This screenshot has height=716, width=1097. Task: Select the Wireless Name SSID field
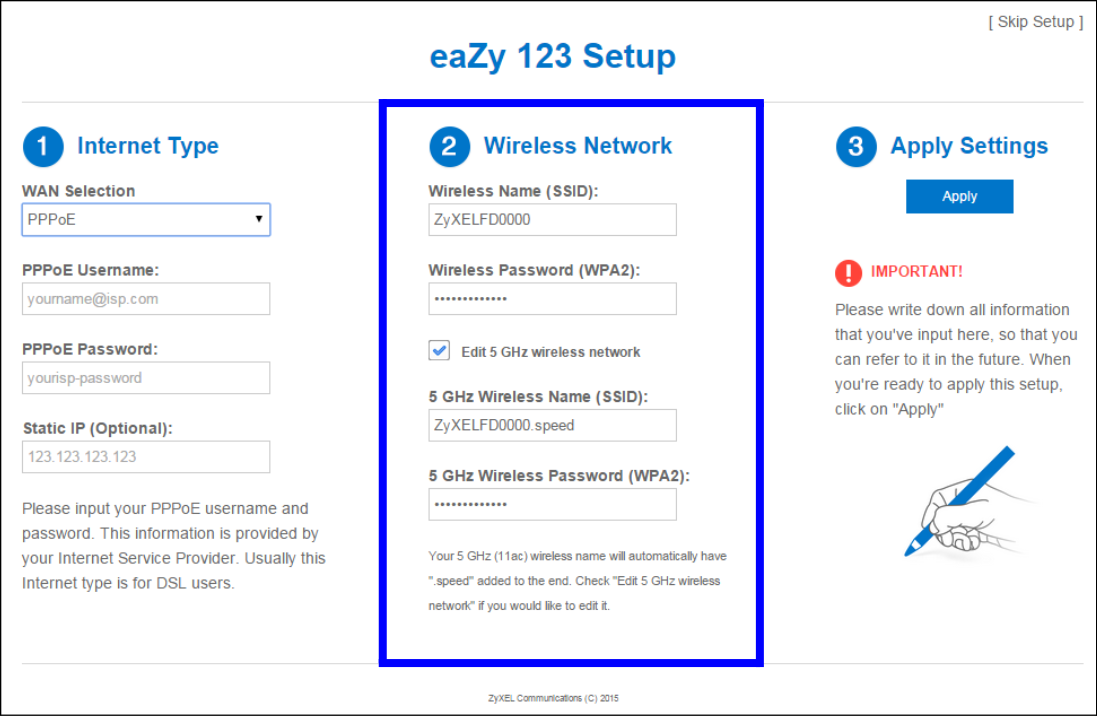pos(551,219)
